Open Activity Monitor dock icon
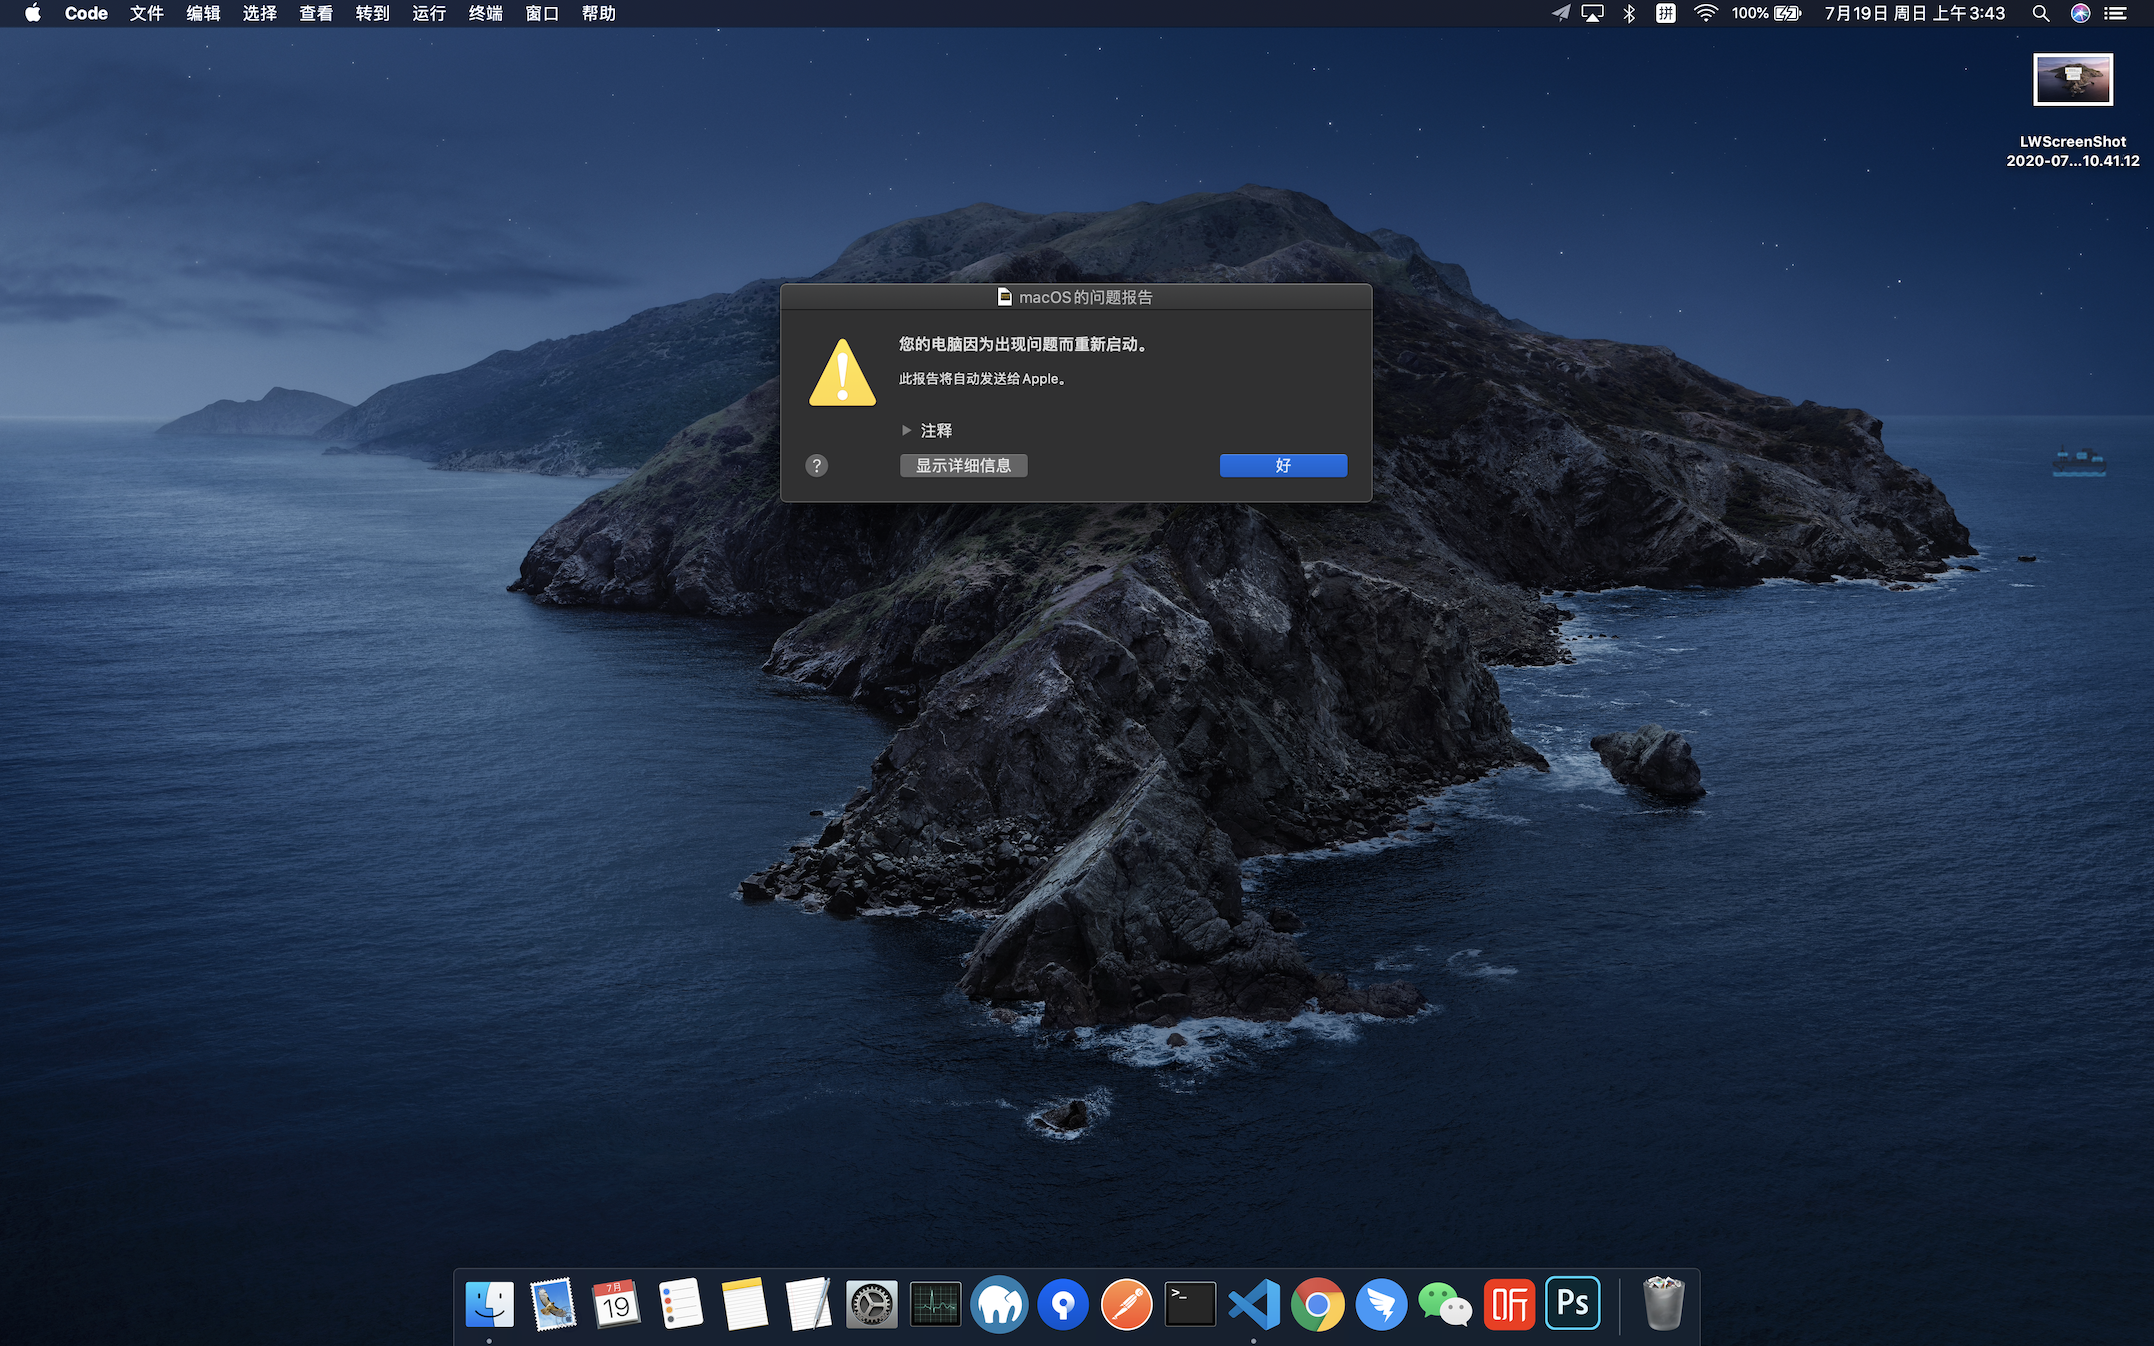The width and height of the screenshot is (2154, 1346). 935,1304
